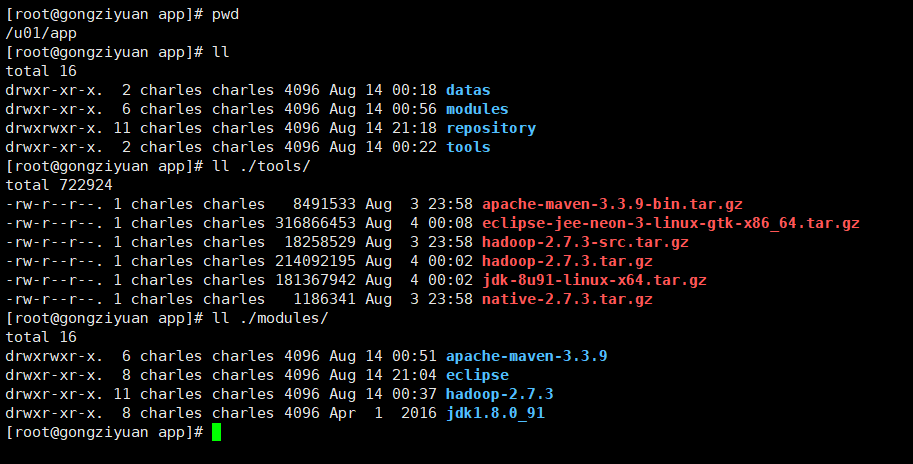
Task: Select the apache-maven-3.3.9 directory name
Action: [526, 356]
